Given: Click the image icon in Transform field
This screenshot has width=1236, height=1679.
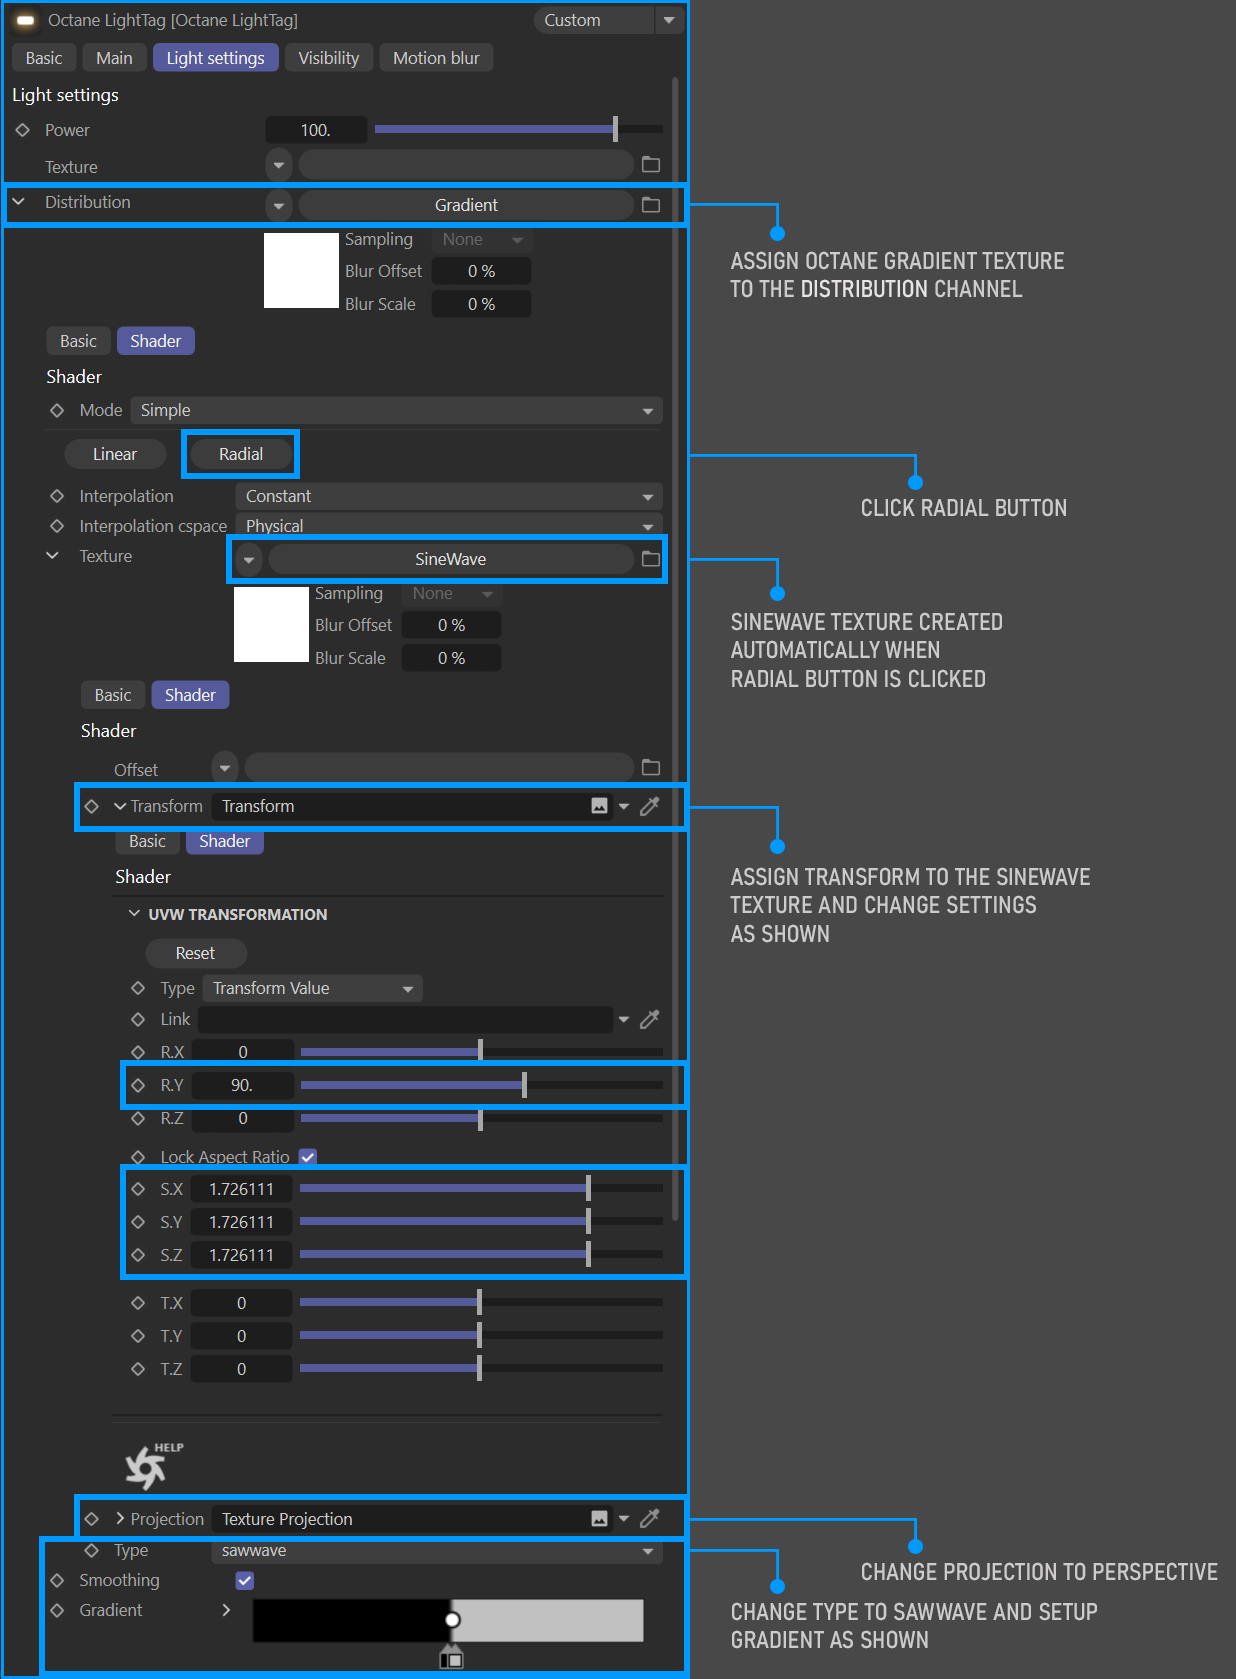Looking at the screenshot, I should point(599,806).
